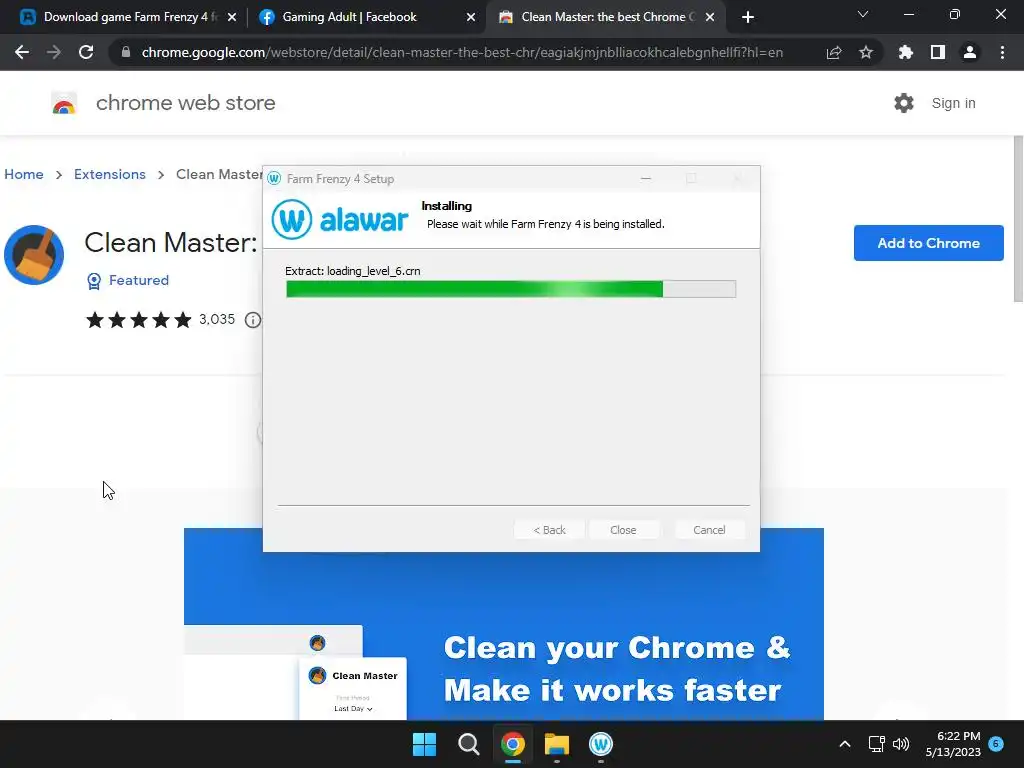The image size is (1024, 768).
Task: Click the Installing heading
Action: pyautogui.click(x=447, y=206)
